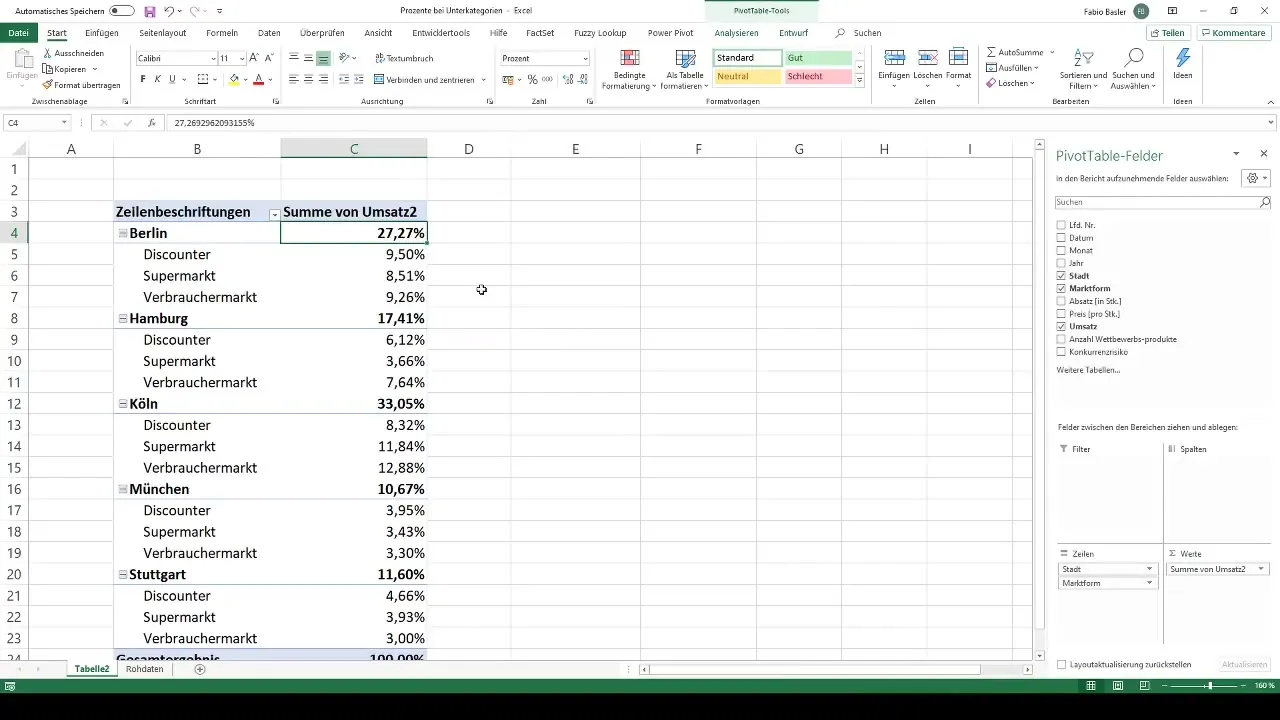Increase font size with larger A icon
Image resolution: width=1280 pixels, height=720 pixels.
tap(254, 59)
